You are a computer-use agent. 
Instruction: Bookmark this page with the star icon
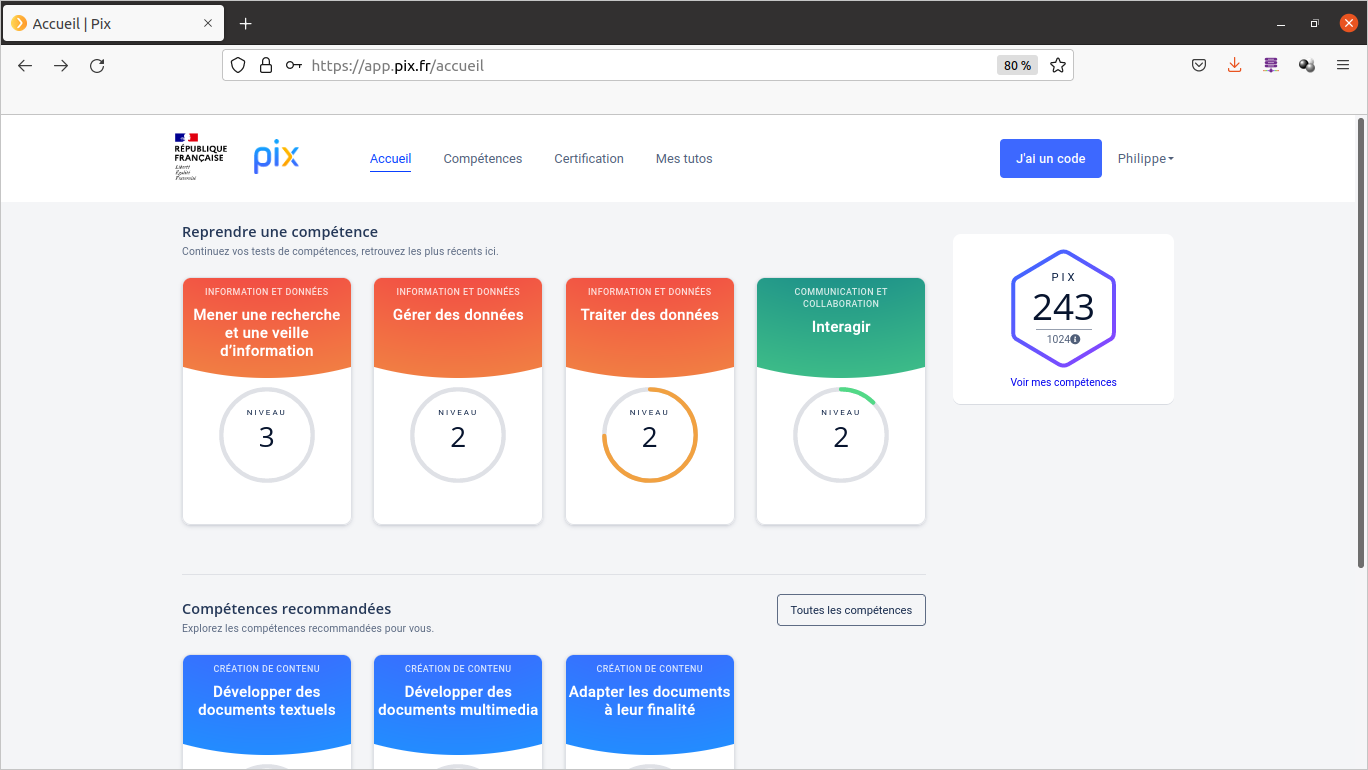click(1057, 66)
